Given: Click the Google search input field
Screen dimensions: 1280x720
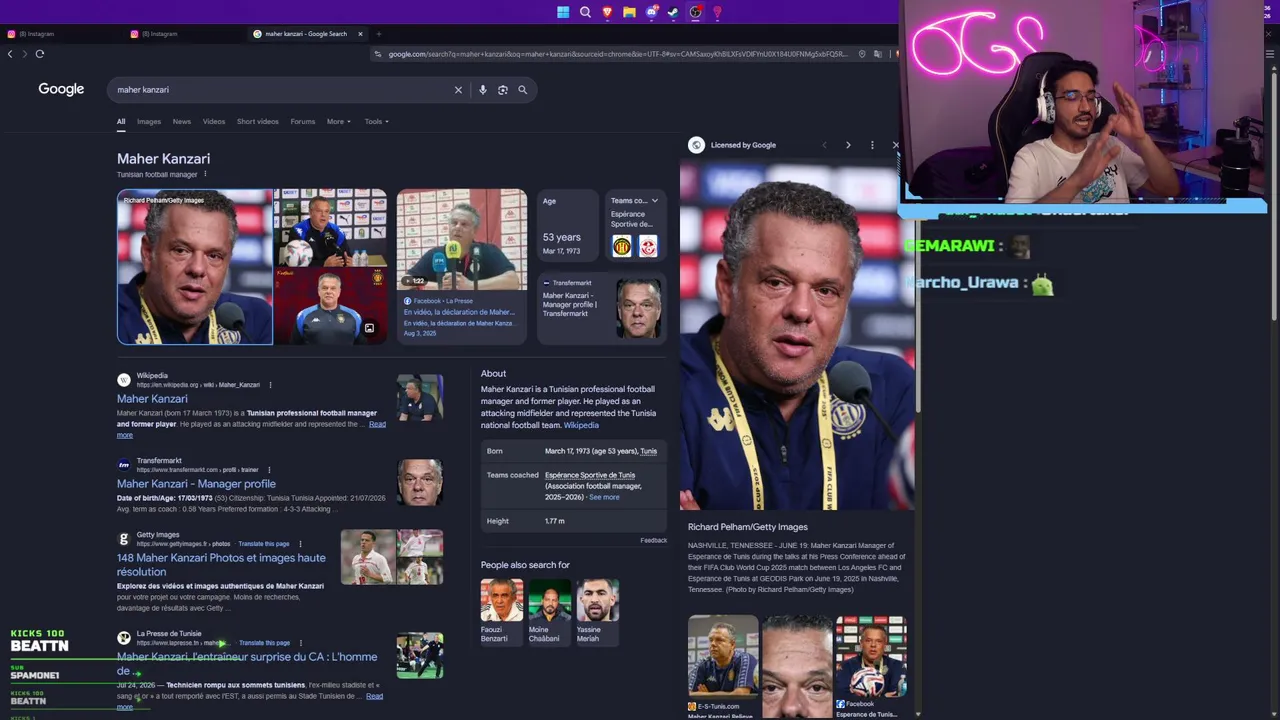Looking at the screenshot, I should (281, 90).
